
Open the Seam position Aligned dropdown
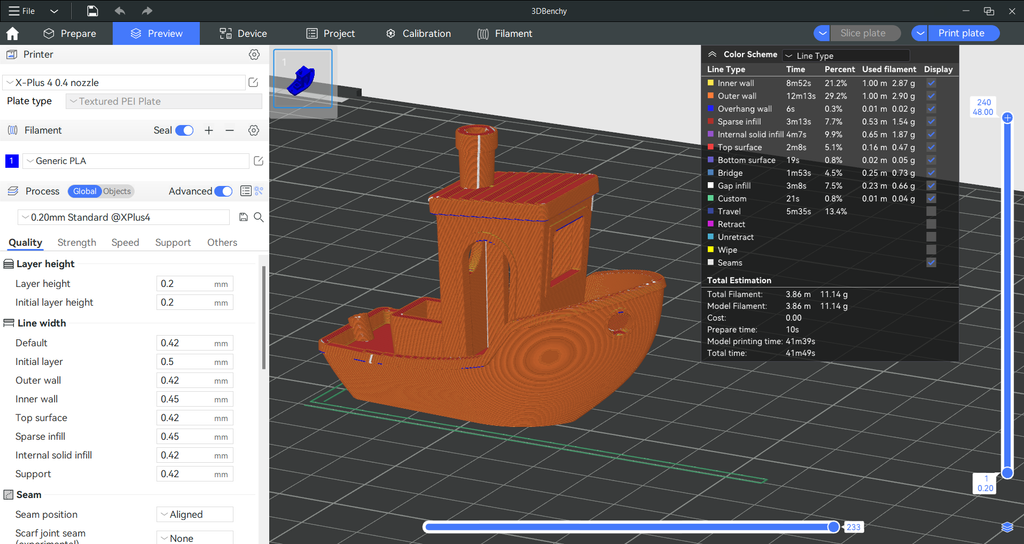coord(195,514)
